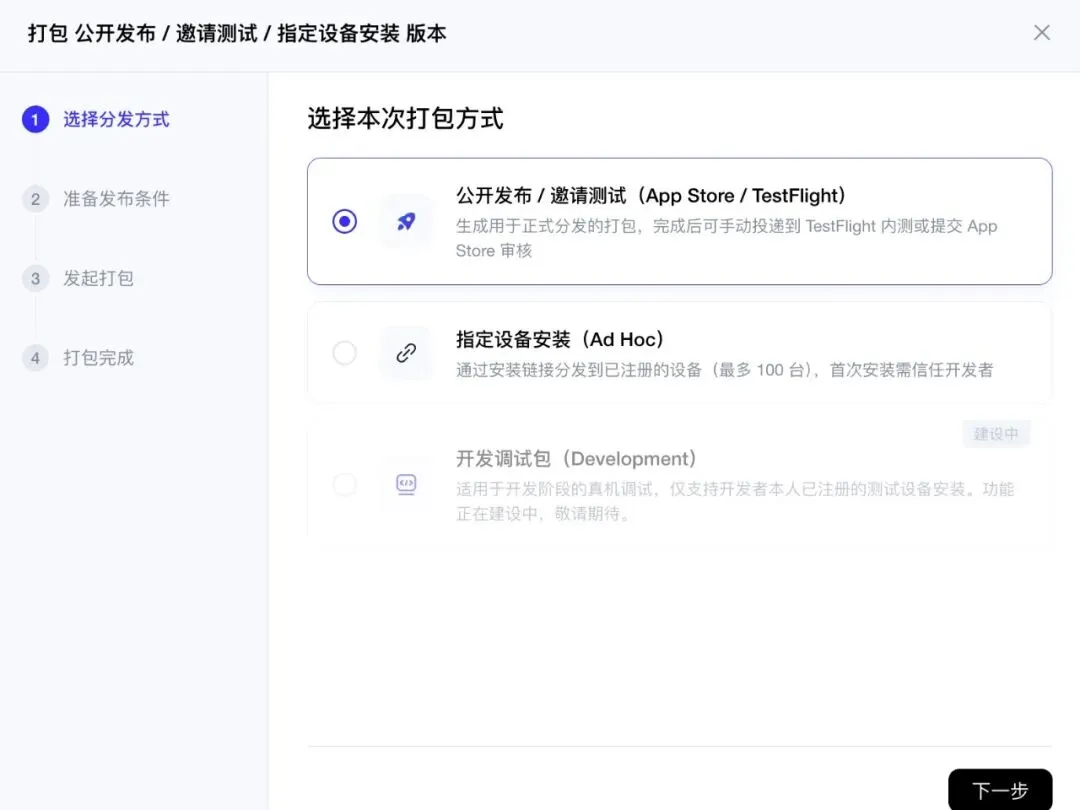Click the code monitor icon for Development

(x=406, y=484)
